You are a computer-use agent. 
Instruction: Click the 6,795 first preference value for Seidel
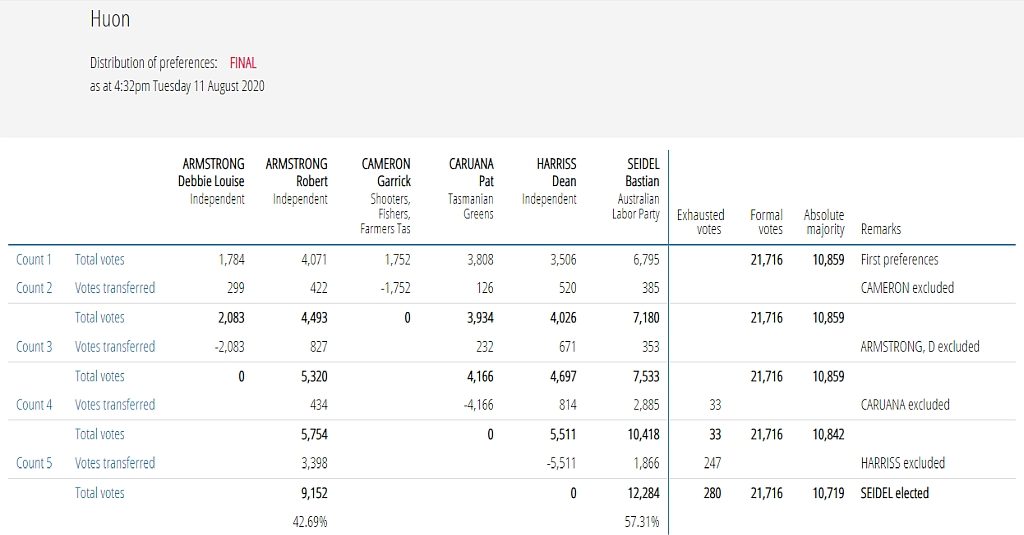(646, 259)
